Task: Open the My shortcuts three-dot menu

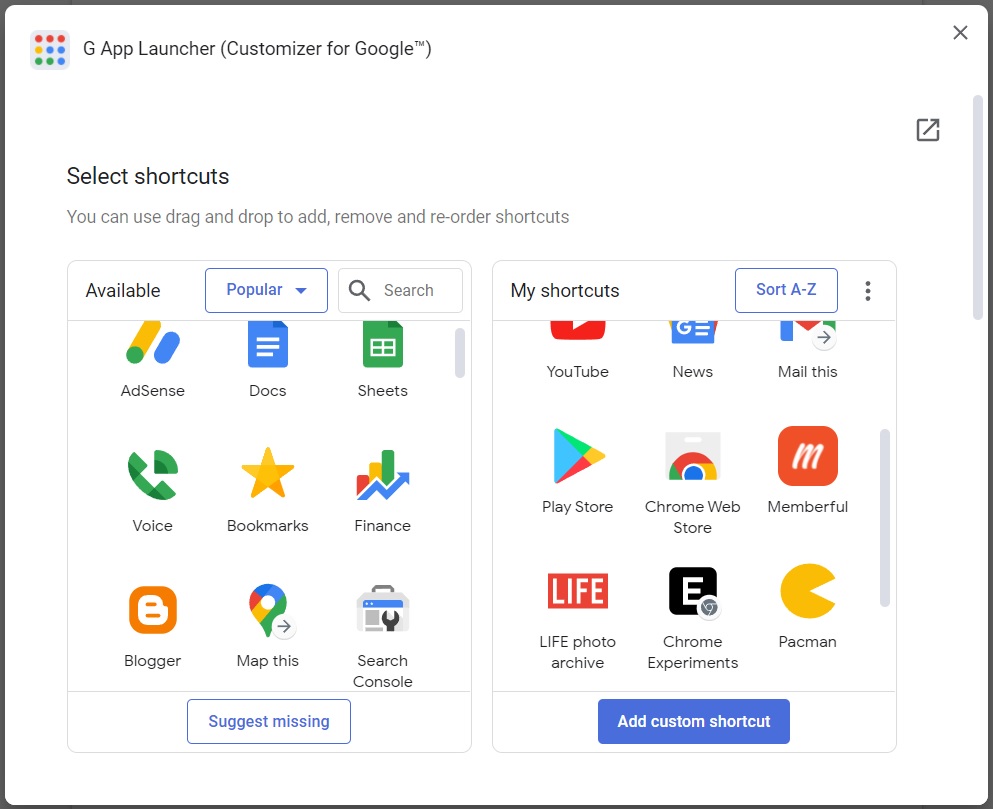Action: 867,291
